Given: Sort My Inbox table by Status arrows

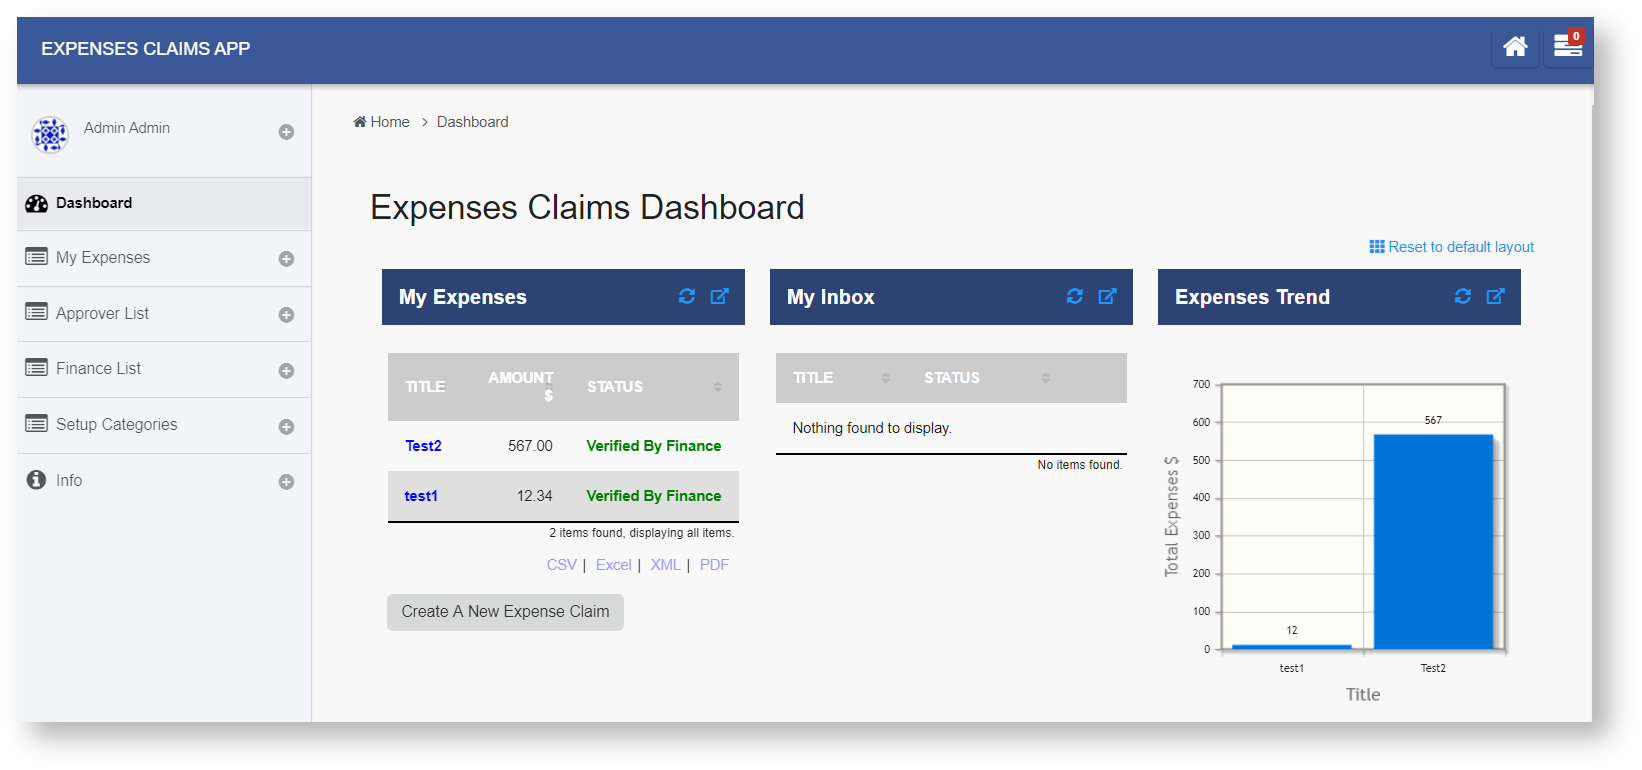Looking at the screenshot, I should [x=1046, y=378].
